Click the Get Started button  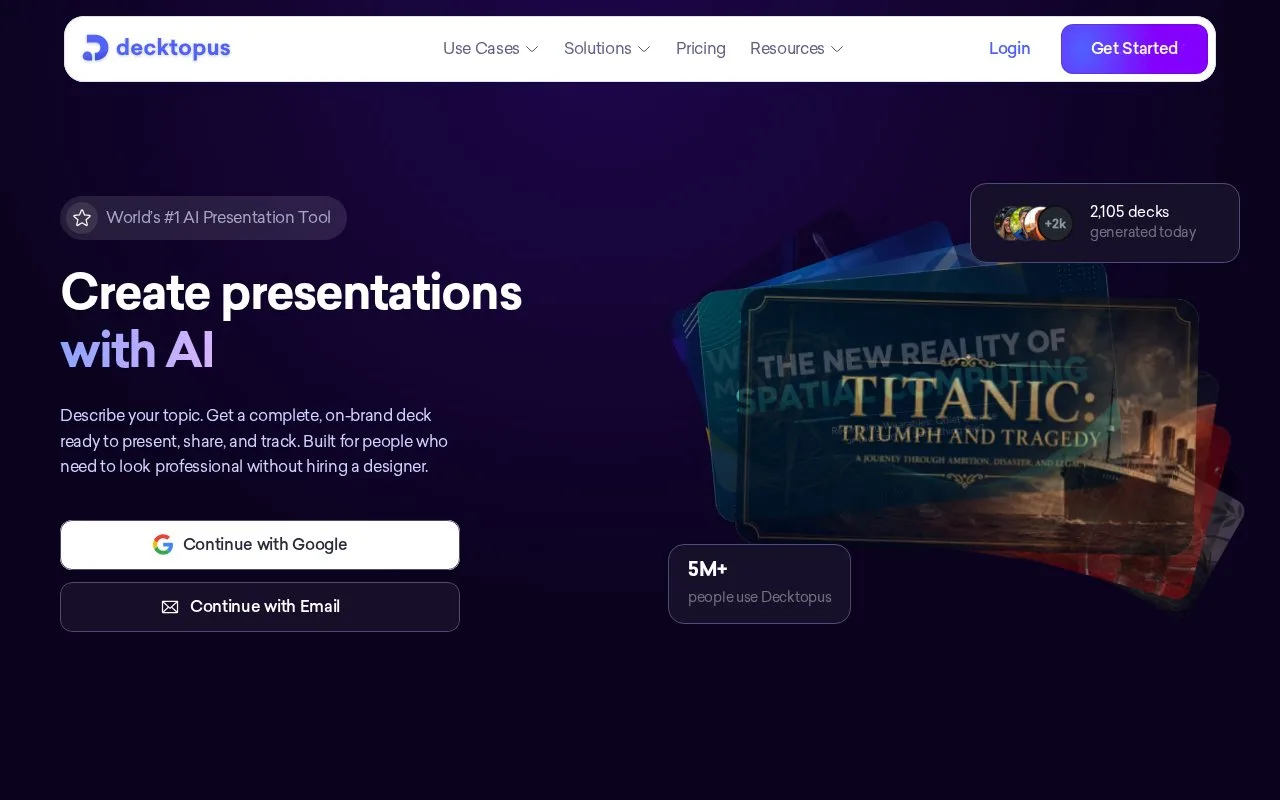tap(1134, 49)
